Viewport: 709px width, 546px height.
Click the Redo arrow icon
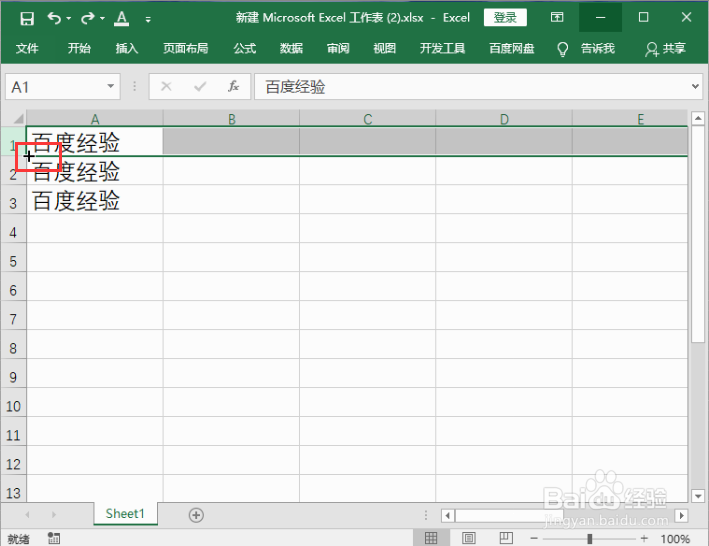[x=87, y=18]
